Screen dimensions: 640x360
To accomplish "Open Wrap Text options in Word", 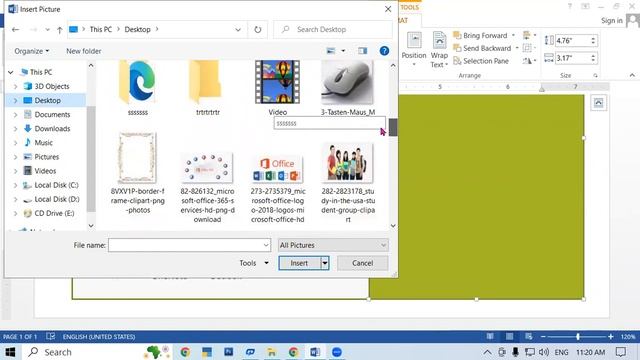I will click(x=439, y=49).
